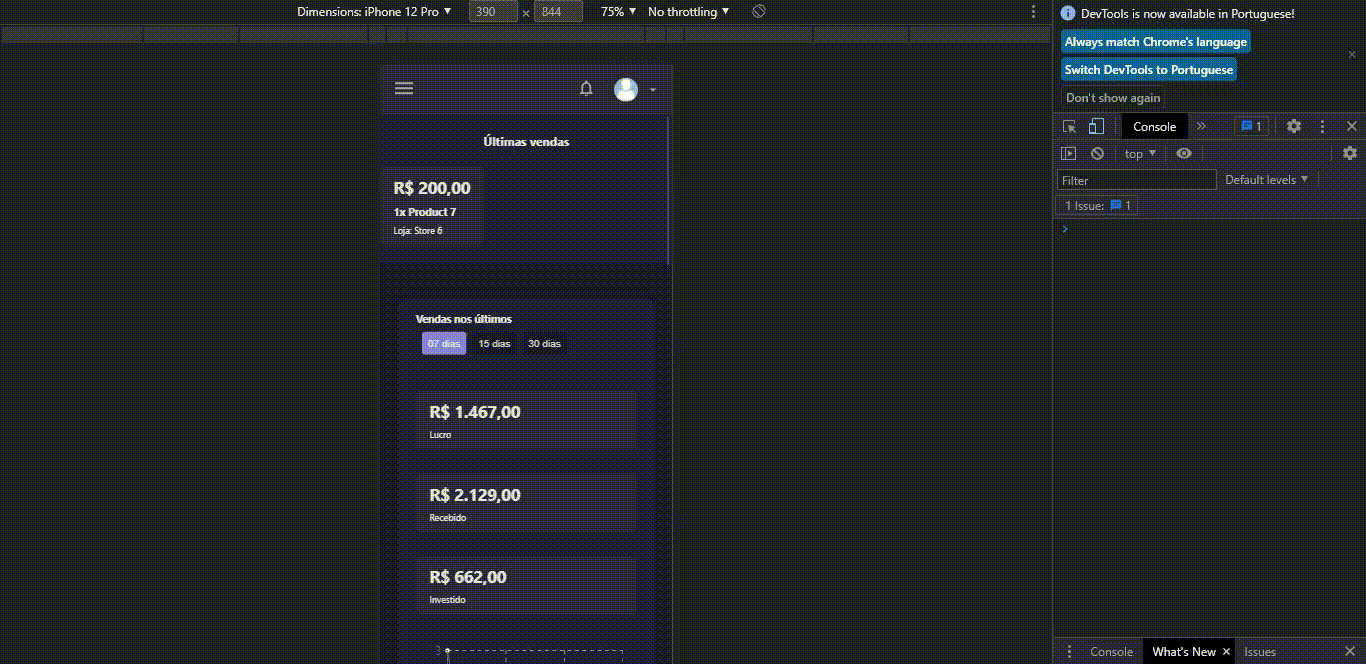Open the No throttling dropdown
This screenshot has height=664, width=1366.
(689, 12)
